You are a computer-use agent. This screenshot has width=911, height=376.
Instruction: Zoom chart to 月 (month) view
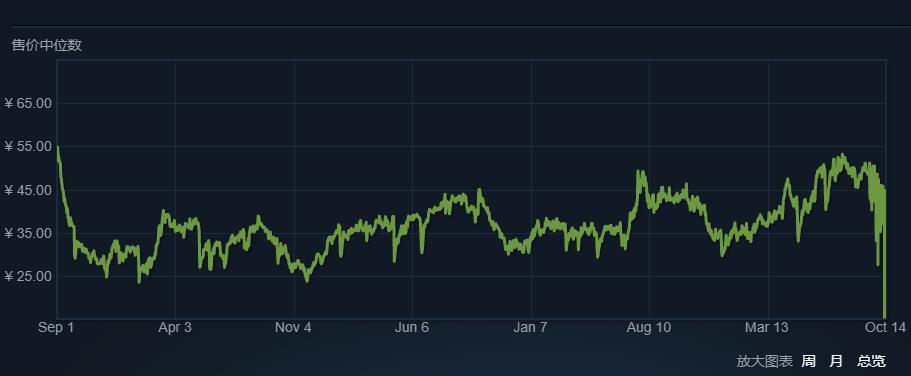tap(836, 361)
